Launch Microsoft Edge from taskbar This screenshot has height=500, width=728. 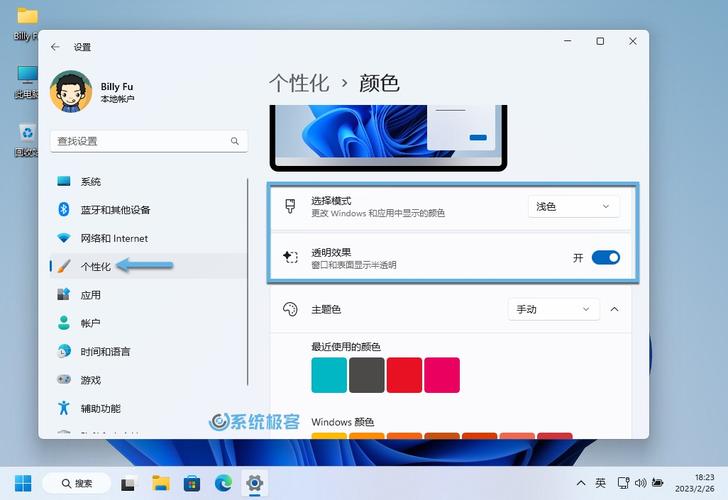tap(223, 483)
